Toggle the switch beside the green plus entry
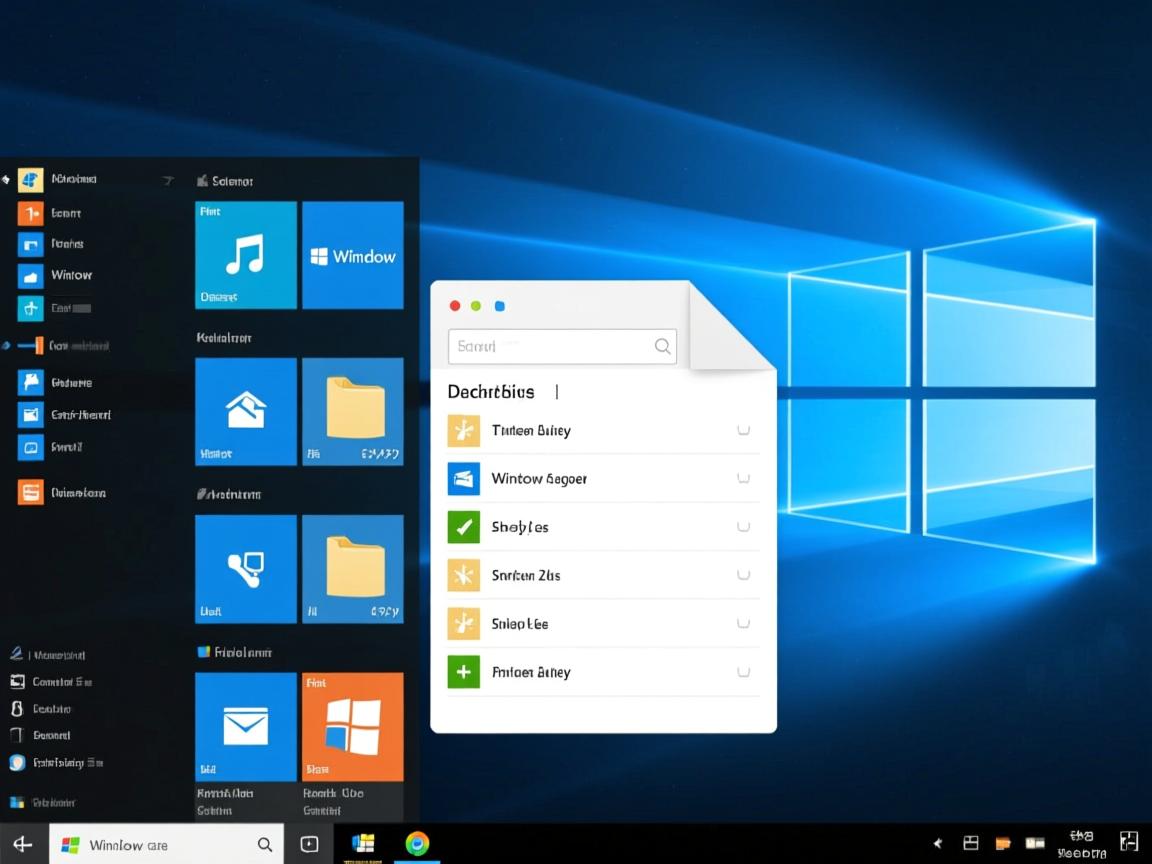The height and width of the screenshot is (864, 1152). click(x=743, y=672)
